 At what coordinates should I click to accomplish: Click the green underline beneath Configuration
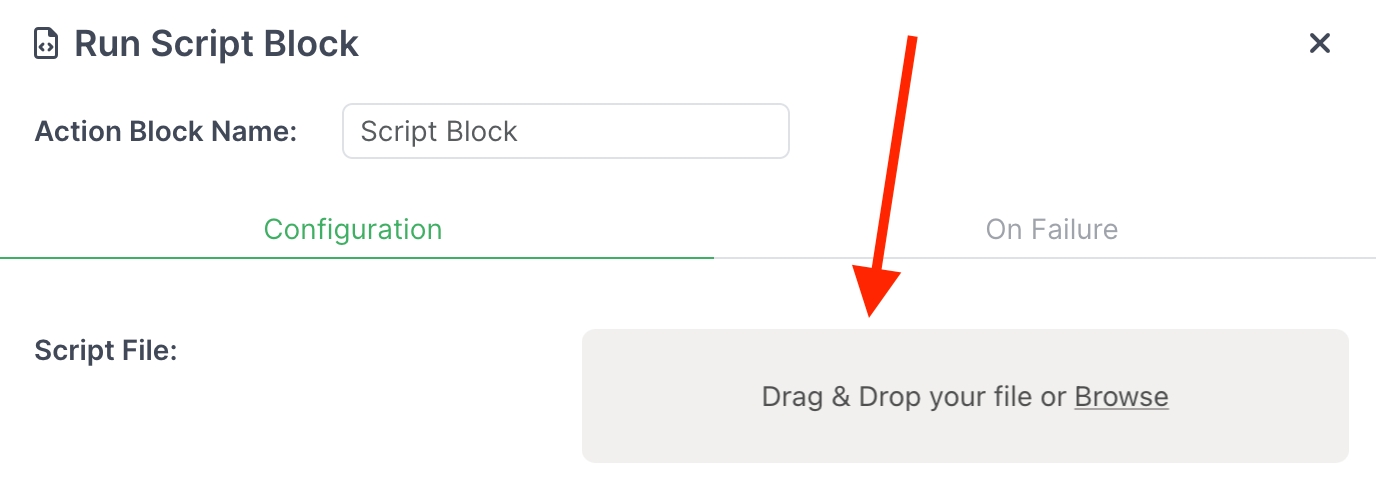pos(357,257)
